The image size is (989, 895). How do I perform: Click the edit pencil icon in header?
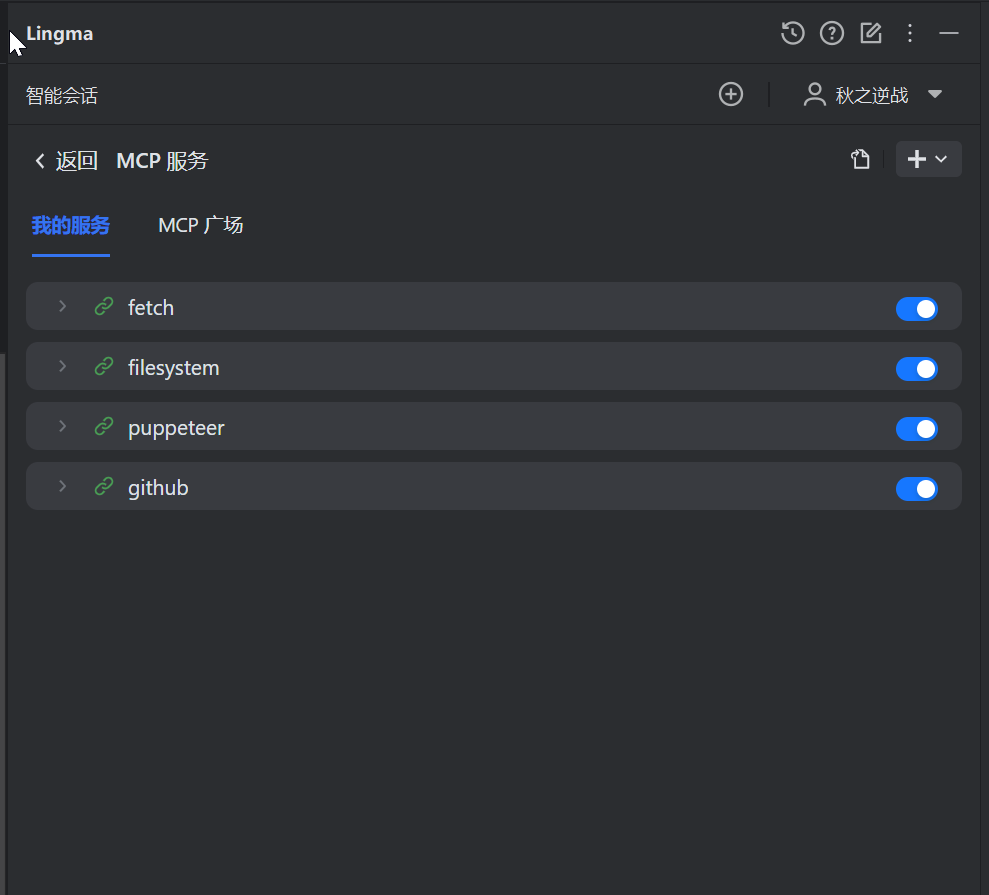coord(871,33)
